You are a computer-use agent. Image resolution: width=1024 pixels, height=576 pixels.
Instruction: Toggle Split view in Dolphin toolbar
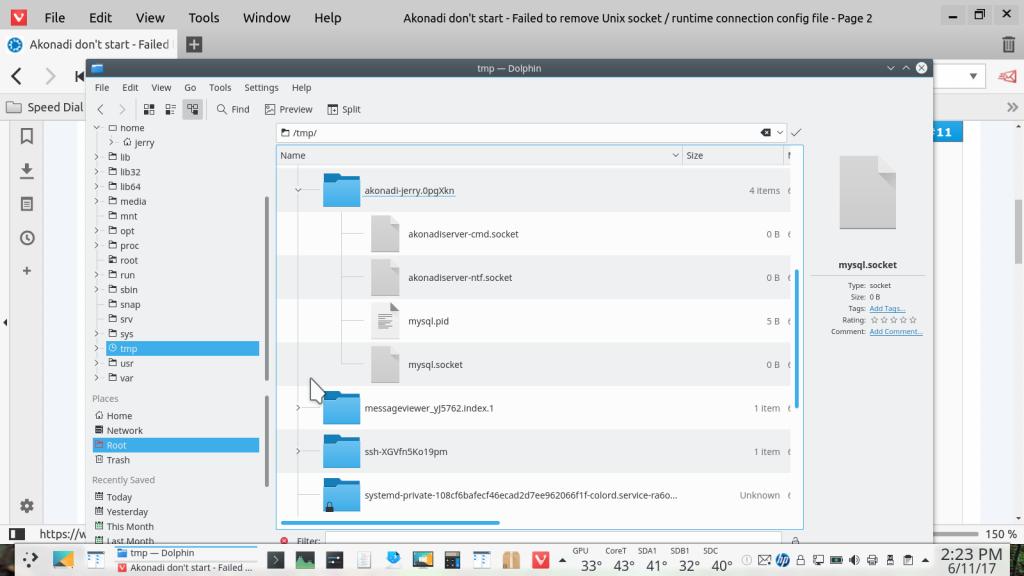(343, 109)
